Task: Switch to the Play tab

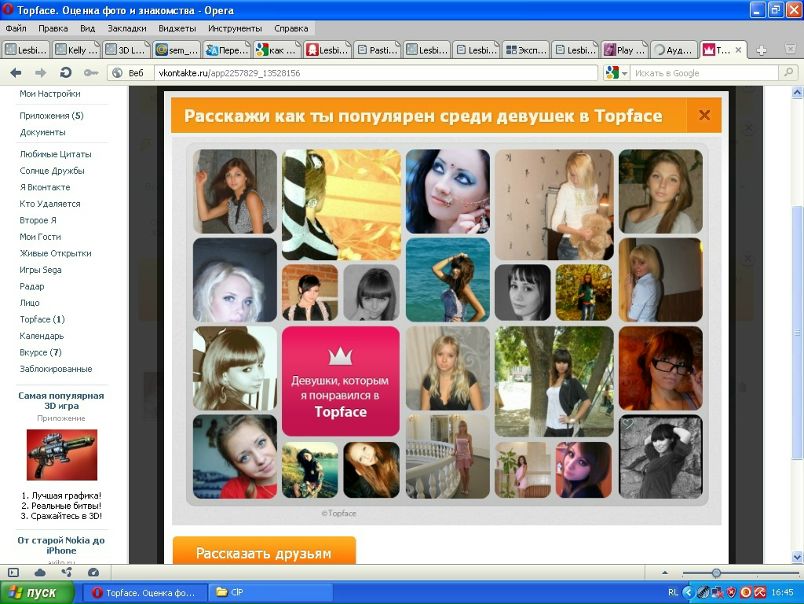Action: (624, 50)
